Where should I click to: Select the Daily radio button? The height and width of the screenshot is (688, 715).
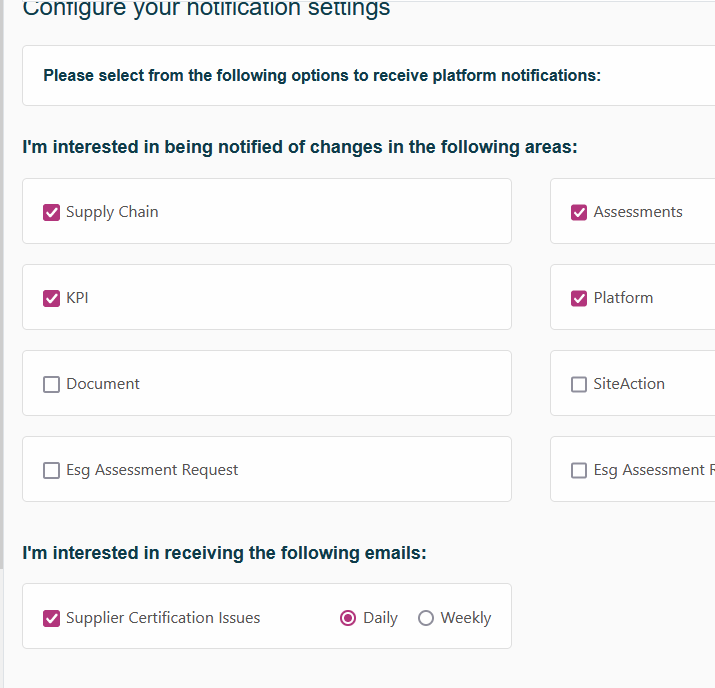pyautogui.click(x=348, y=618)
